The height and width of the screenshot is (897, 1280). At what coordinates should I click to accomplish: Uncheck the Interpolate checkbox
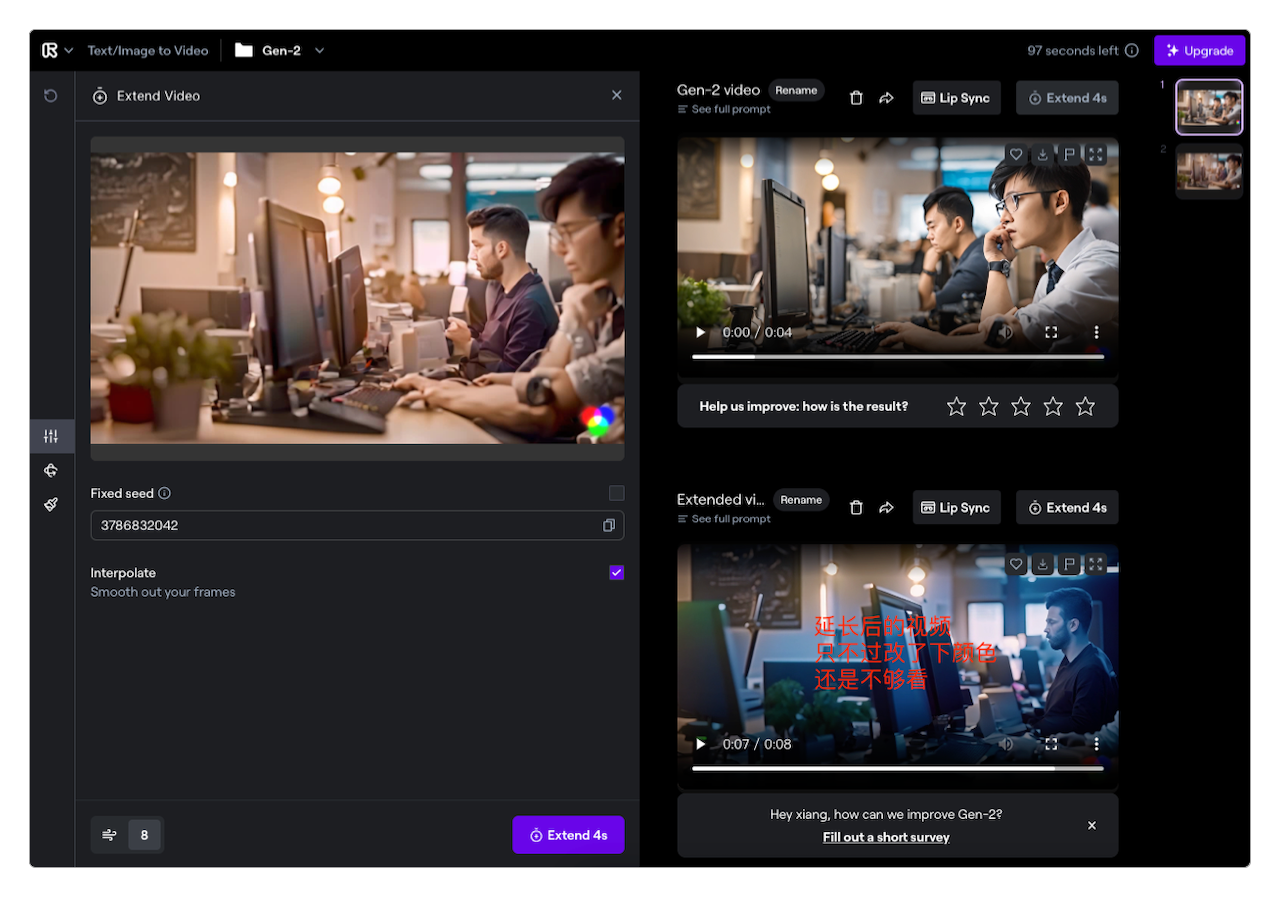[616, 572]
